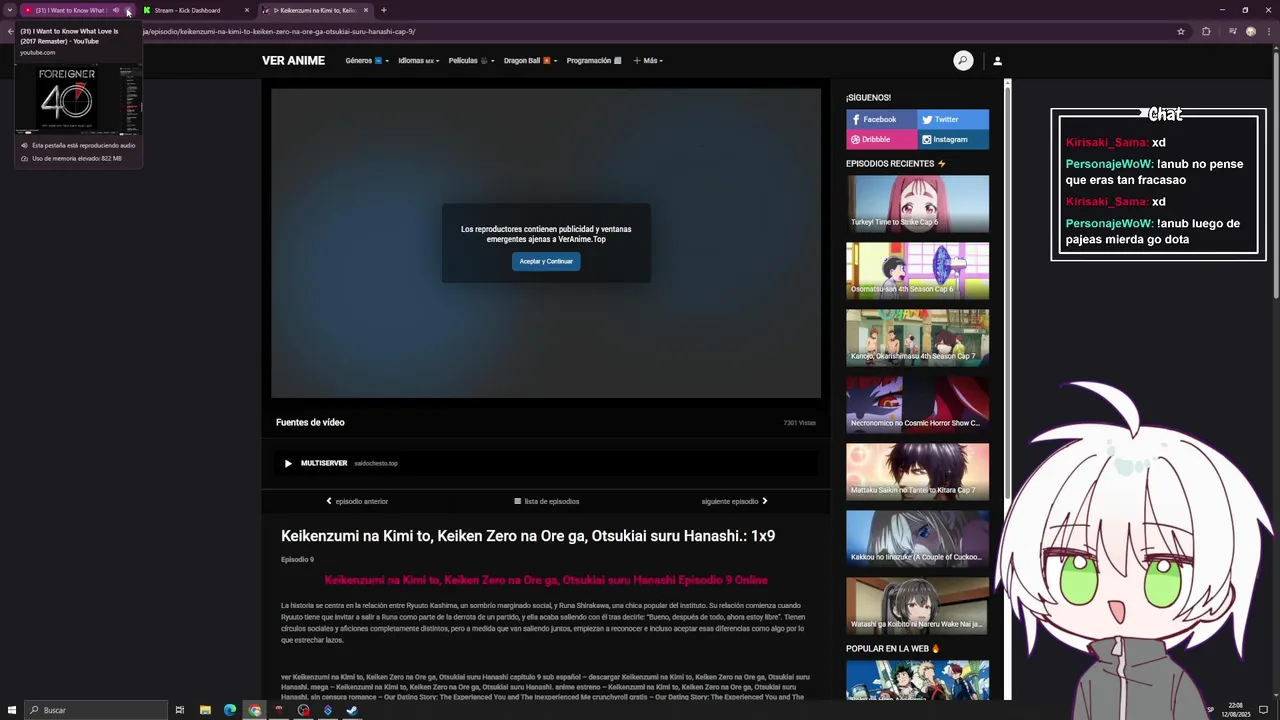This screenshot has width=1280, height=720.
Task: Open a new browser tab
Action: (x=384, y=10)
